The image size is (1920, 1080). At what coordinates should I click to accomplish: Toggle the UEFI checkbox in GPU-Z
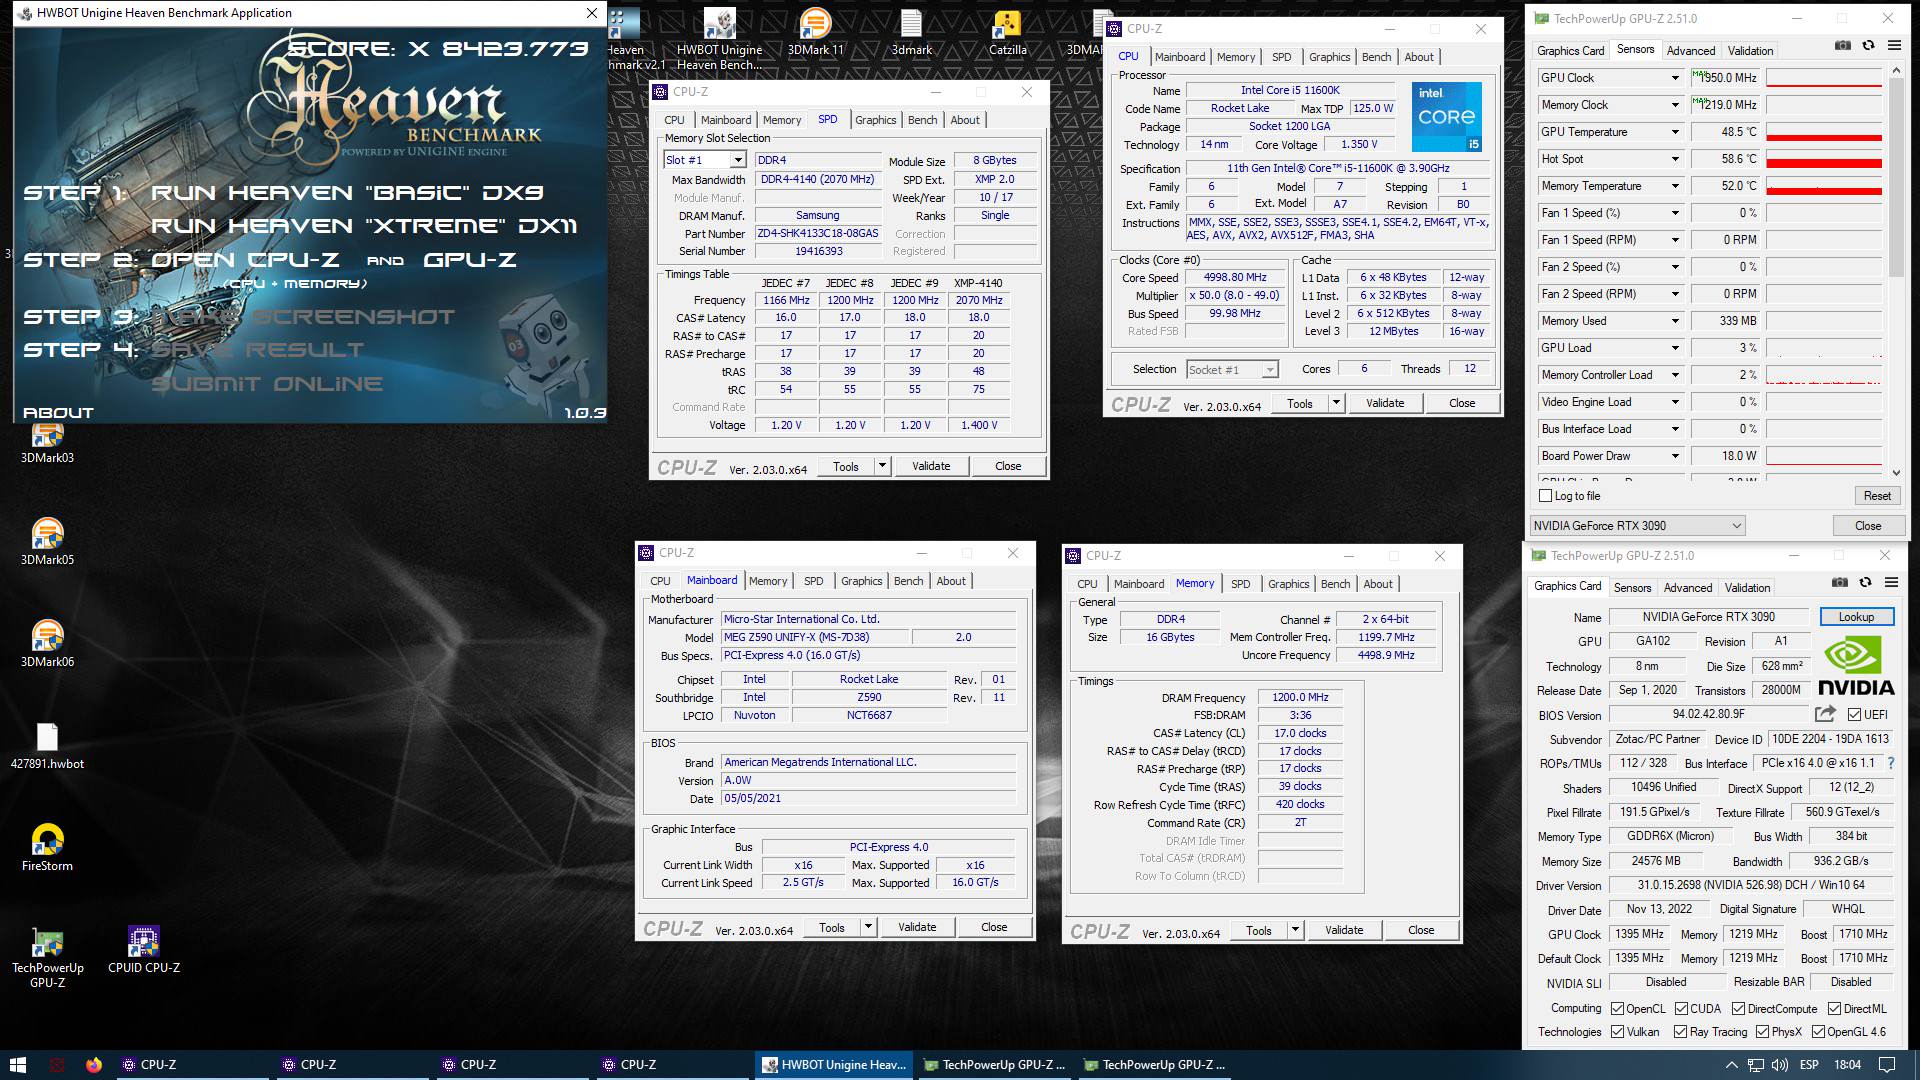click(1855, 715)
